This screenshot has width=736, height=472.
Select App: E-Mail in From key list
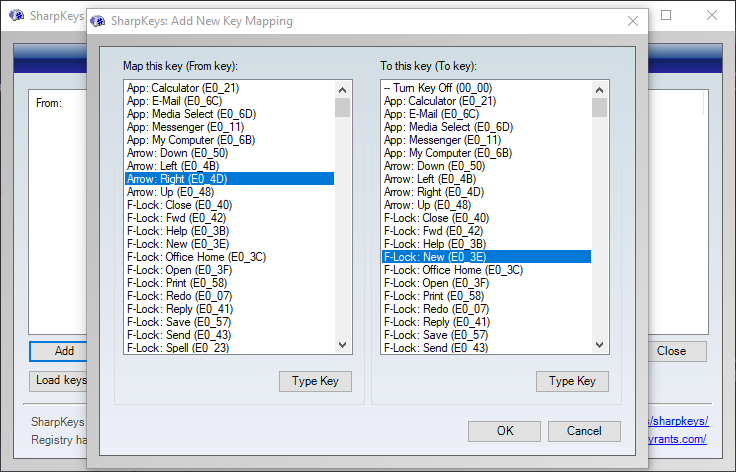pyautogui.click(x=230, y=101)
